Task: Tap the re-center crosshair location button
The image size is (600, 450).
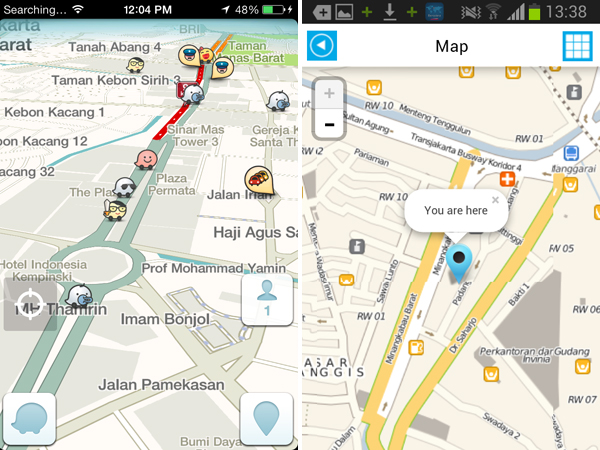Action: (30, 305)
